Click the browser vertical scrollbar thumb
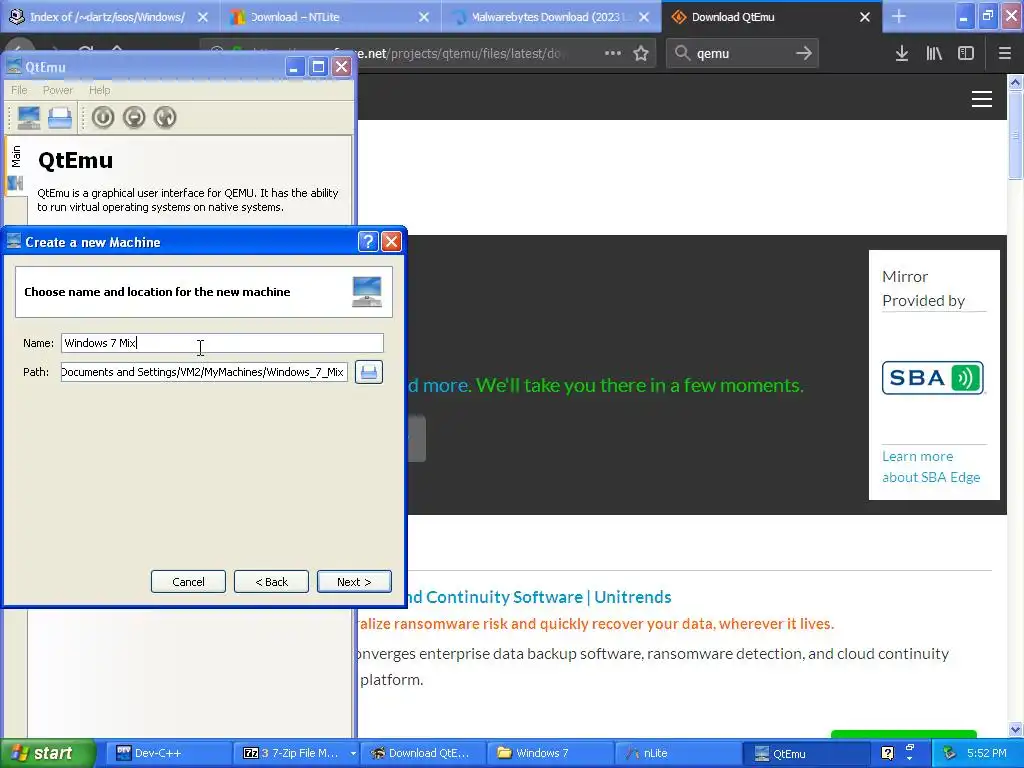1024x768 pixels. point(1015,135)
